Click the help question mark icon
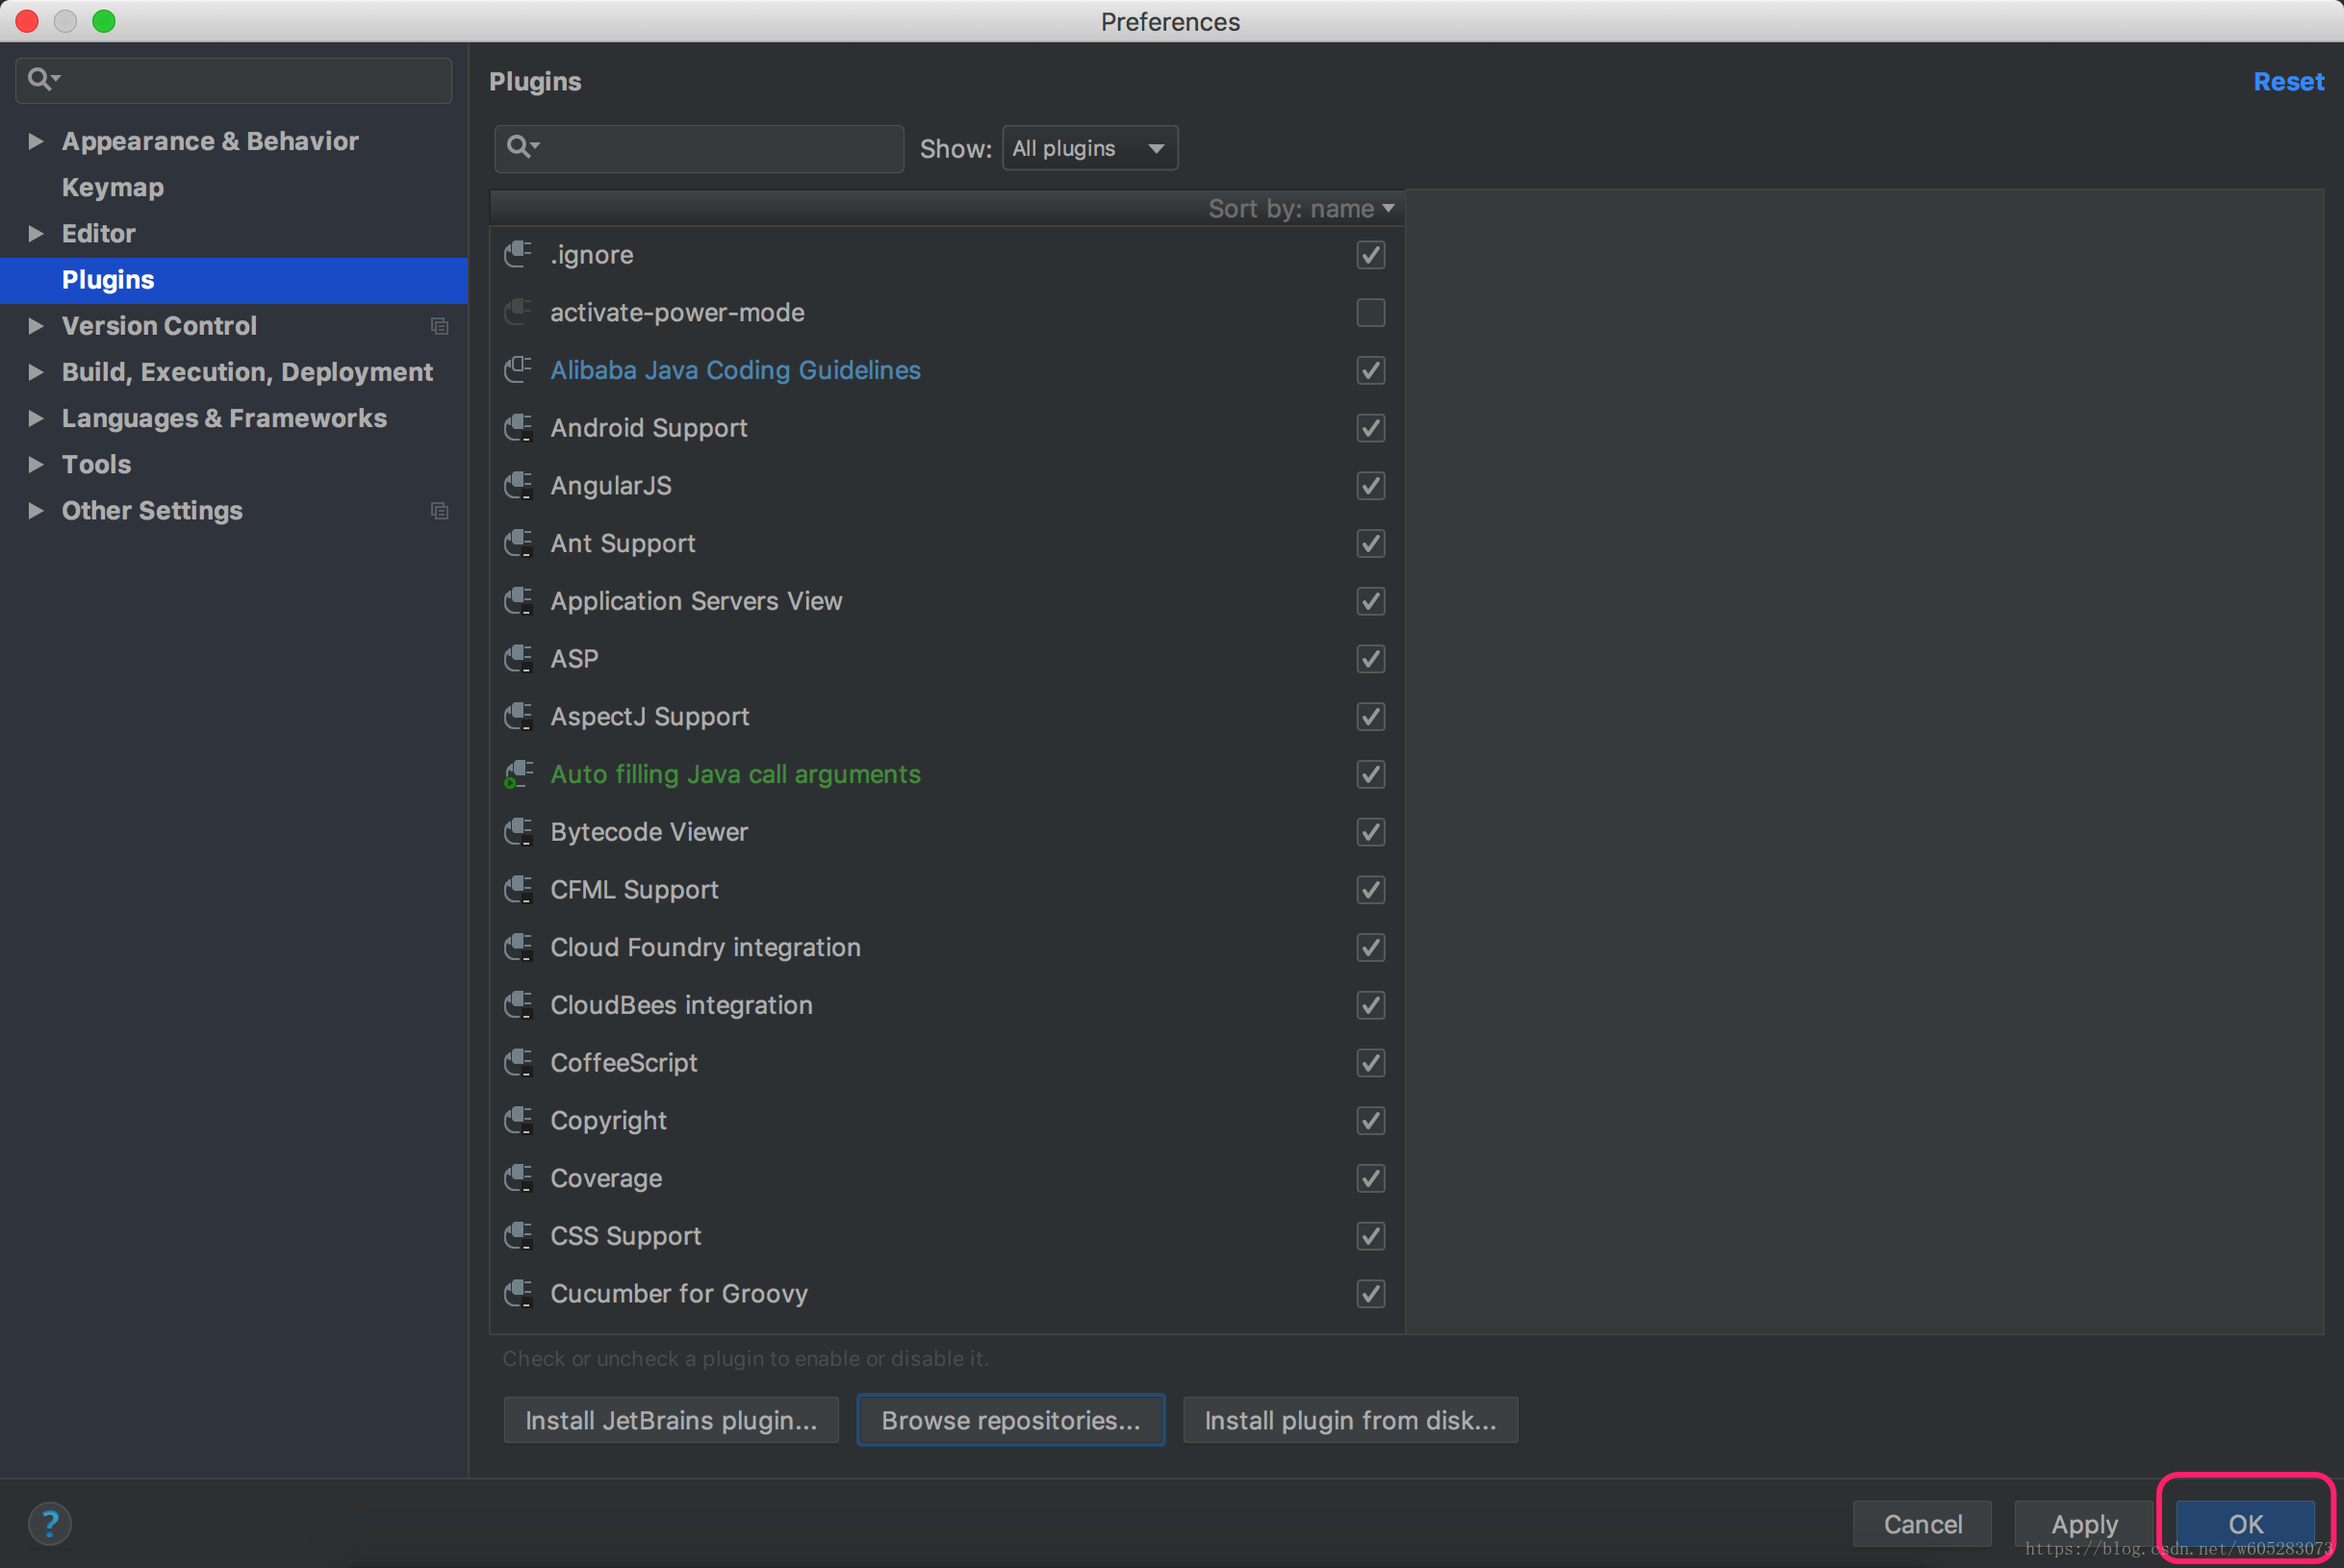Image resolution: width=2344 pixels, height=1568 pixels. (49, 1523)
